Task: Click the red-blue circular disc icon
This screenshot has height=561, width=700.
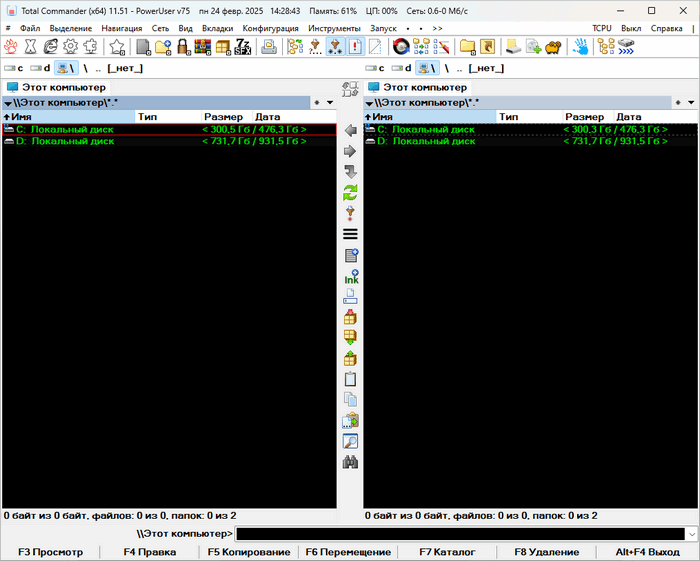Action: click(401, 46)
